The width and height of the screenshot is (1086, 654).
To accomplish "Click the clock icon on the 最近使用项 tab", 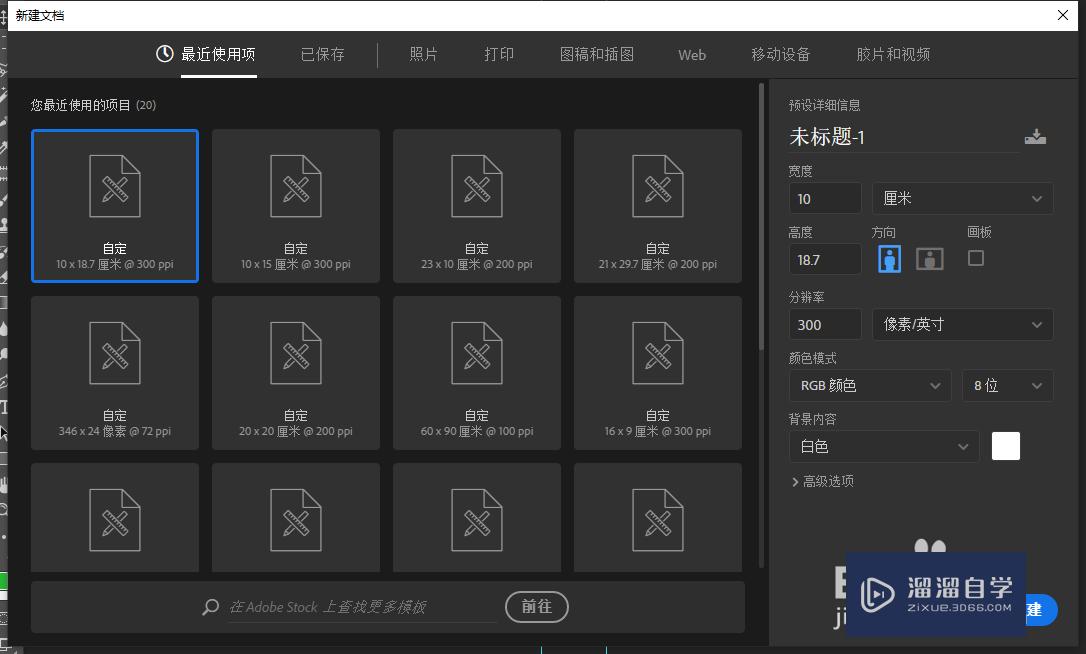I will point(163,55).
